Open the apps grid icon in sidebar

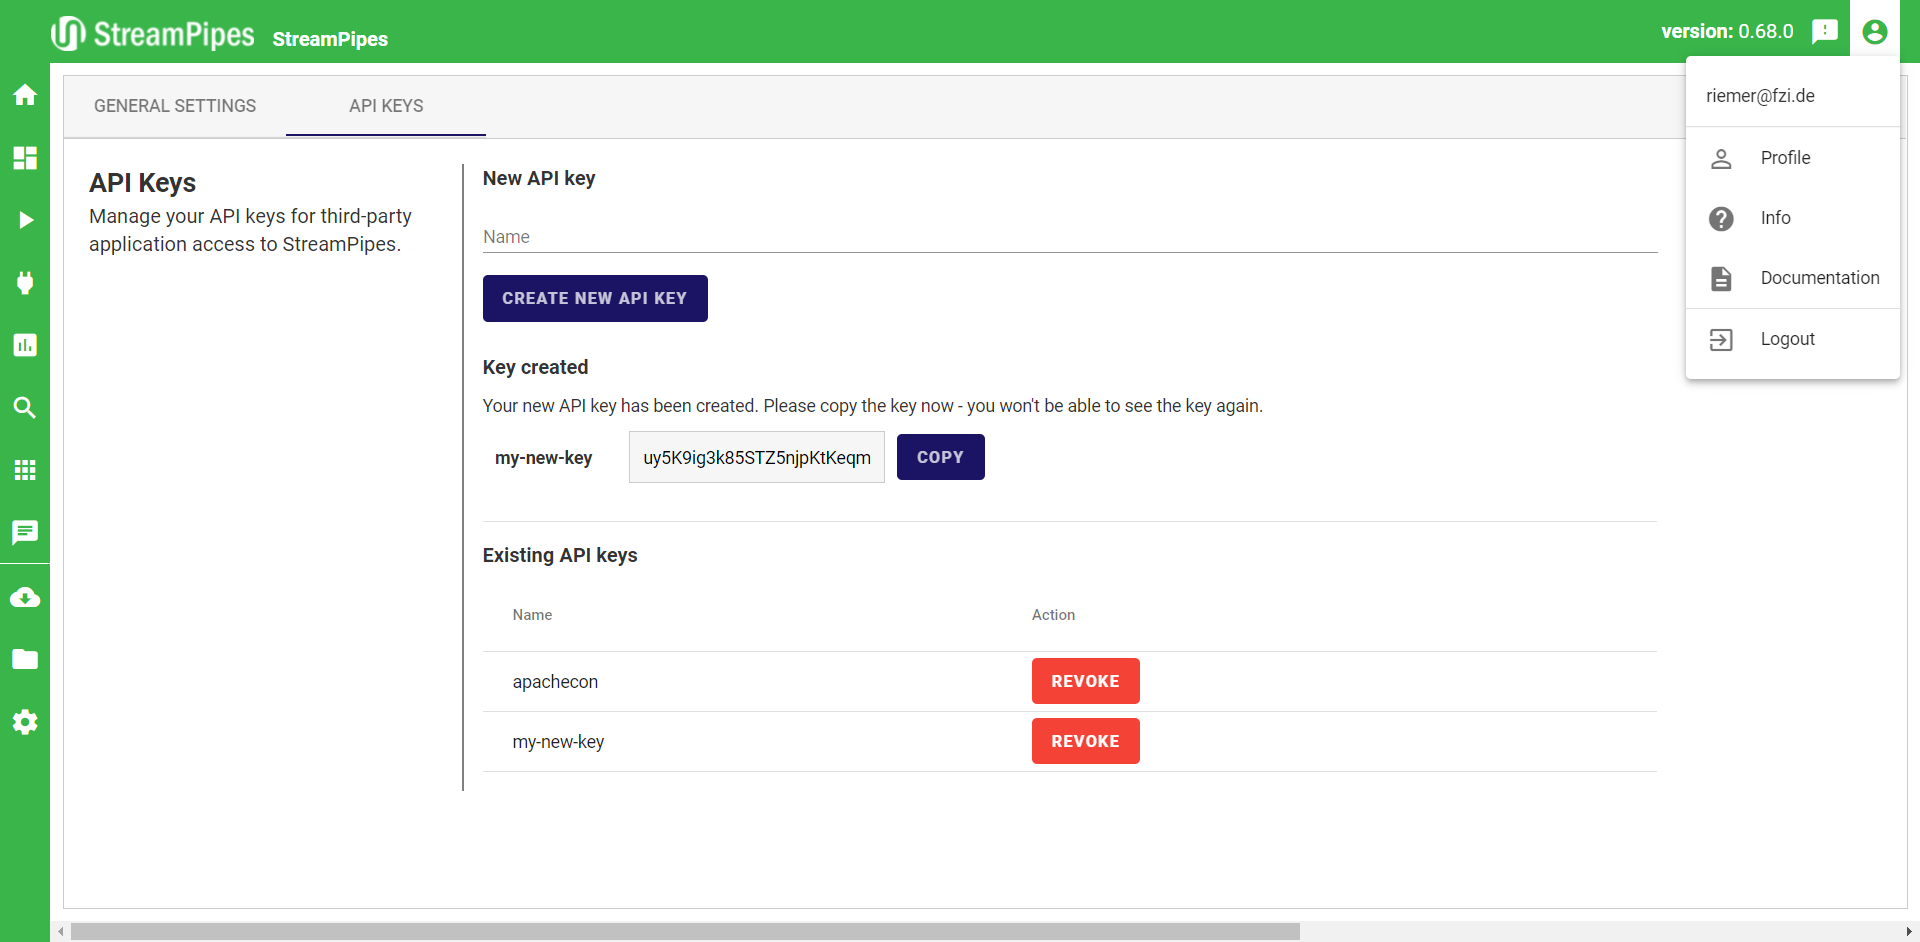tap(25, 470)
